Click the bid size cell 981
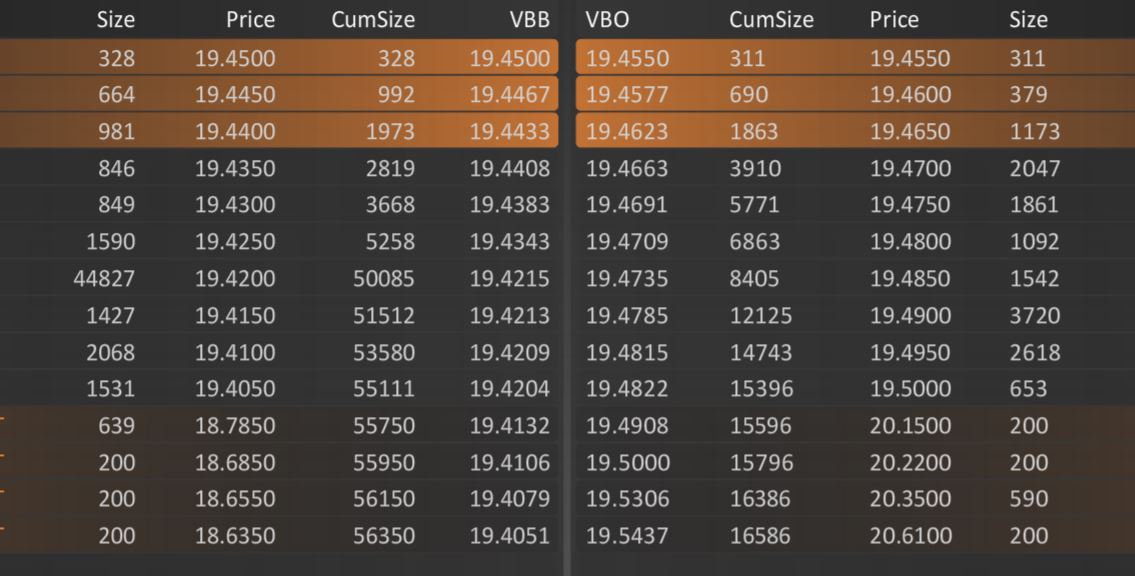 click(116, 132)
